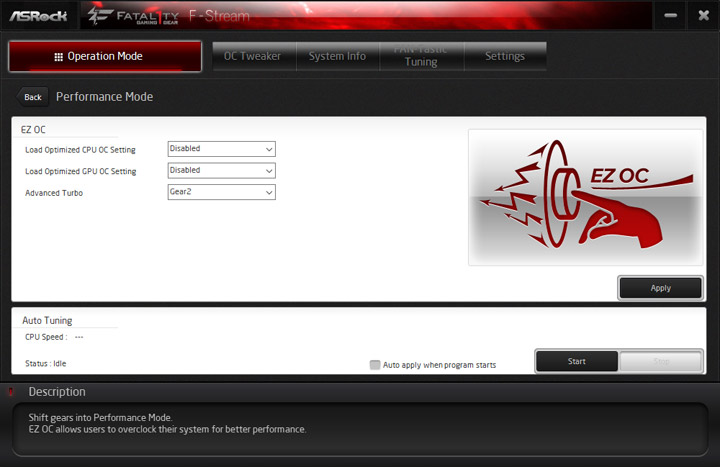720x467 pixels.
Task: Click the Stop auto tuning button
Action: [x=661, y=361]
